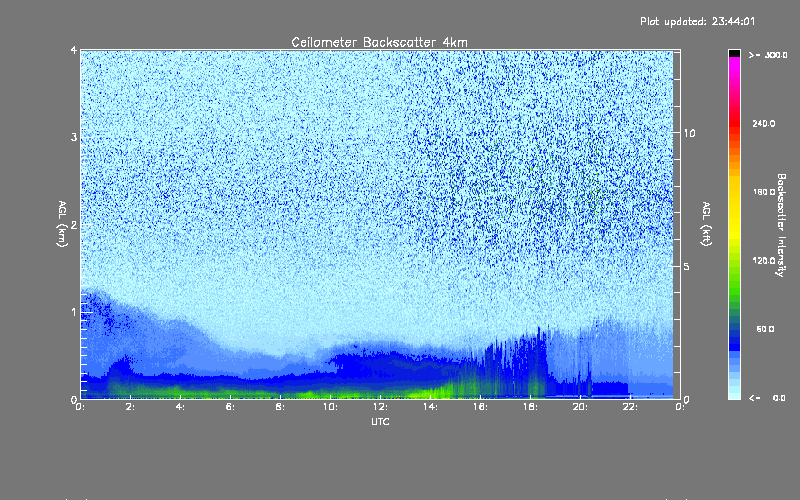Click the "10" tick on the kft axis
Image resolution: width=800 pixels, height=500 pixels.
[689, 133]
